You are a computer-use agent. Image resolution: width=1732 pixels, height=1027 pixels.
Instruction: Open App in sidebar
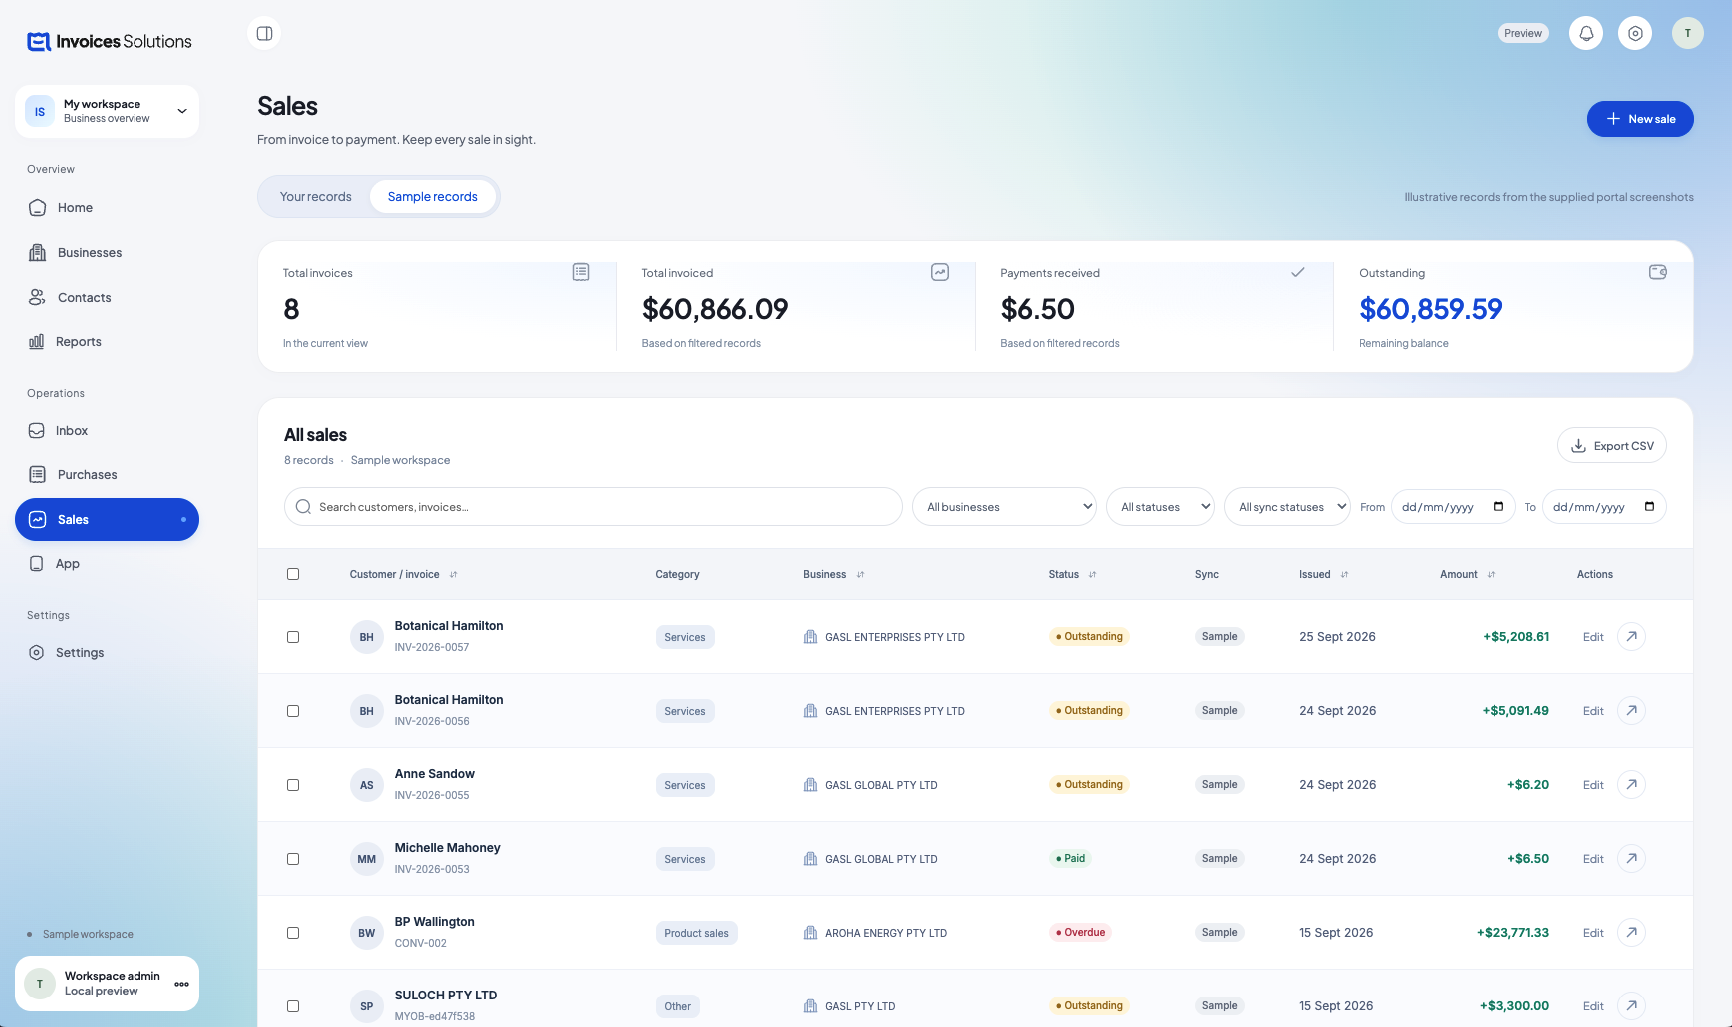pos(107,564)
